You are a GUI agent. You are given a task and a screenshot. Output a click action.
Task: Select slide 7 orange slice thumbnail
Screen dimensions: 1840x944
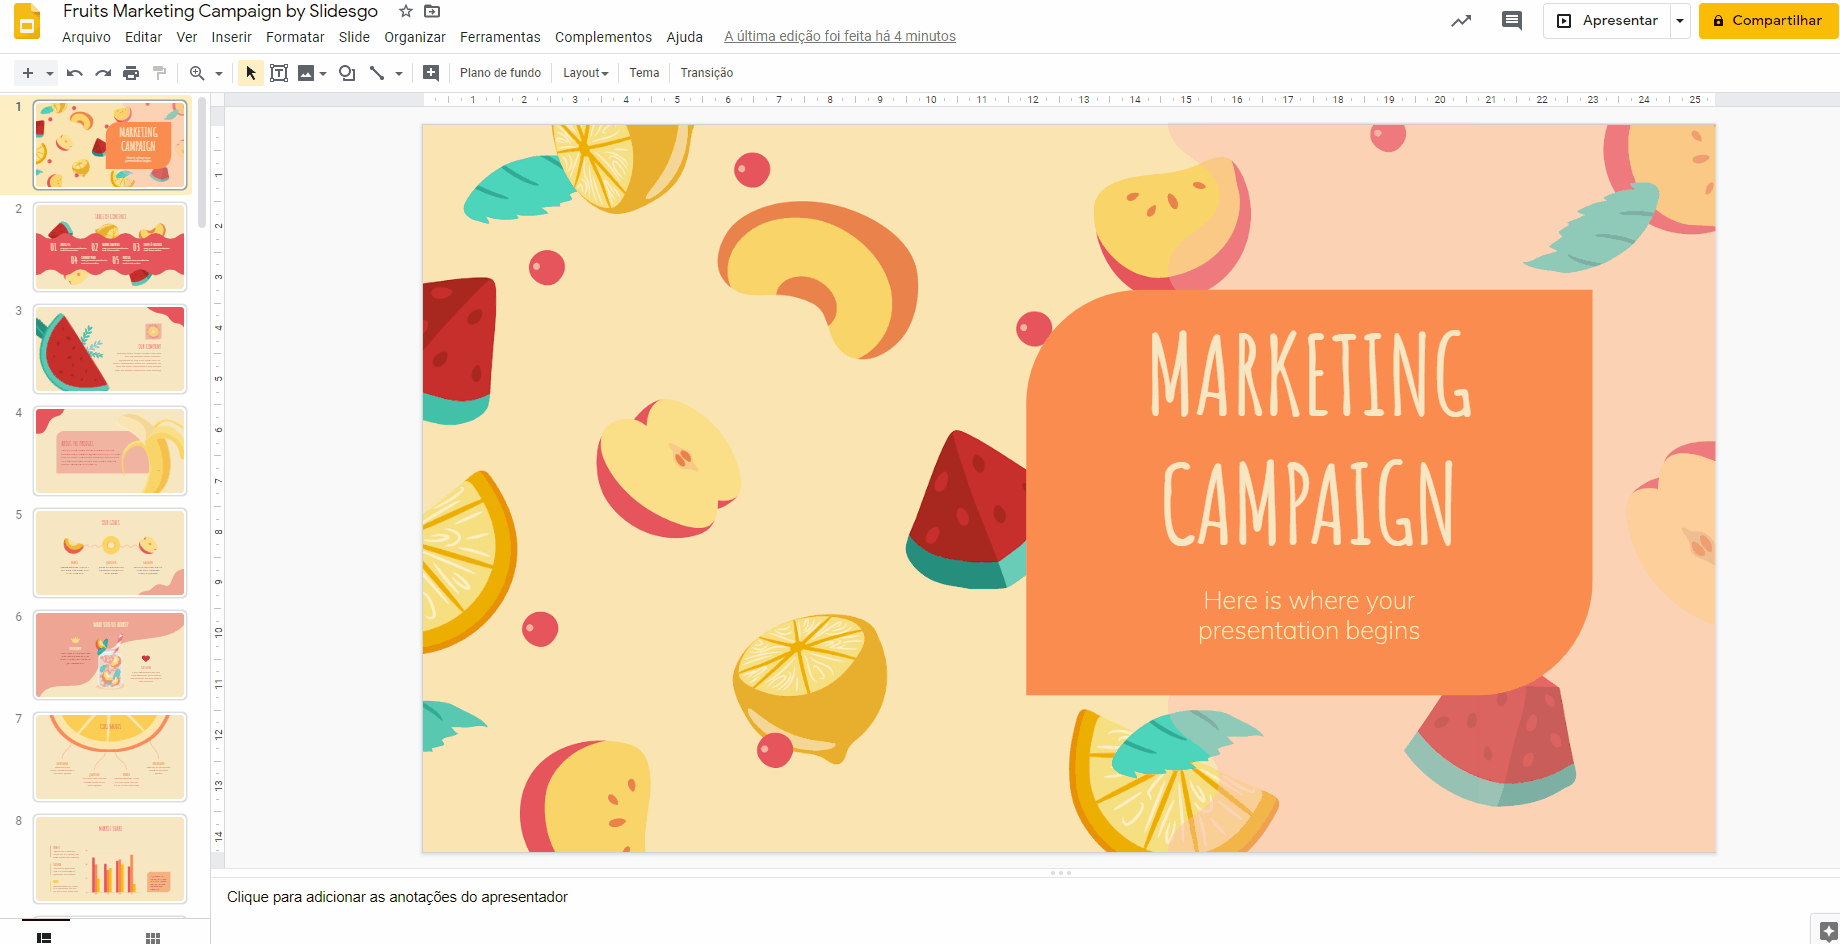pos(110,757)
